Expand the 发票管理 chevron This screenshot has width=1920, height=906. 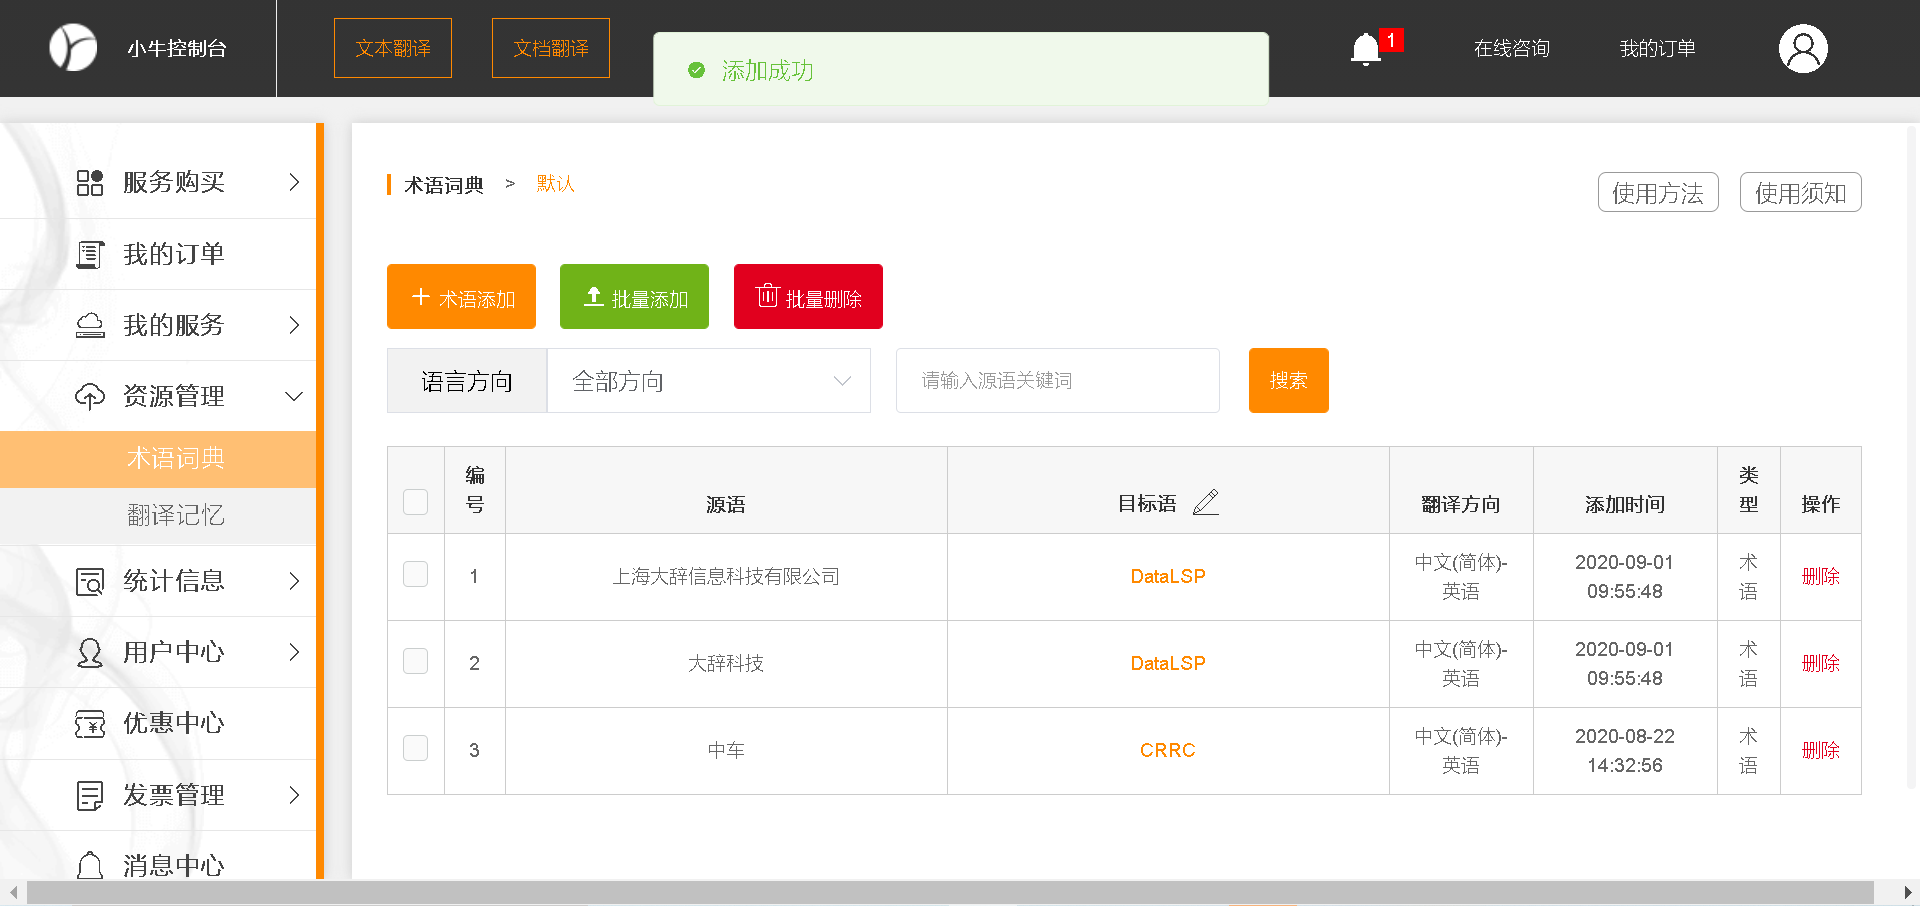(x=294, y=795)
